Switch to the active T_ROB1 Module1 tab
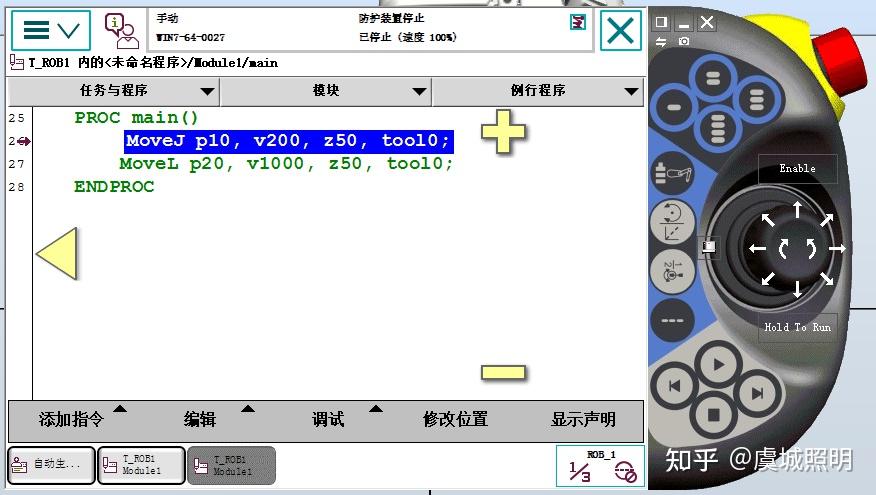876x495 pixels. point(141,465)
